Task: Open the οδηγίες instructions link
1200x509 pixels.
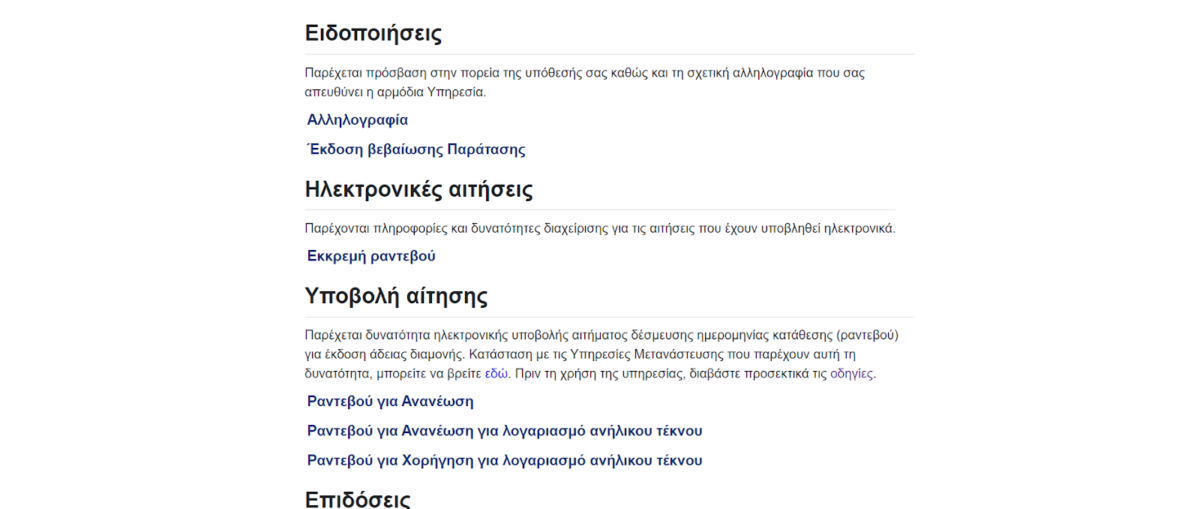Action: point(852,374)
